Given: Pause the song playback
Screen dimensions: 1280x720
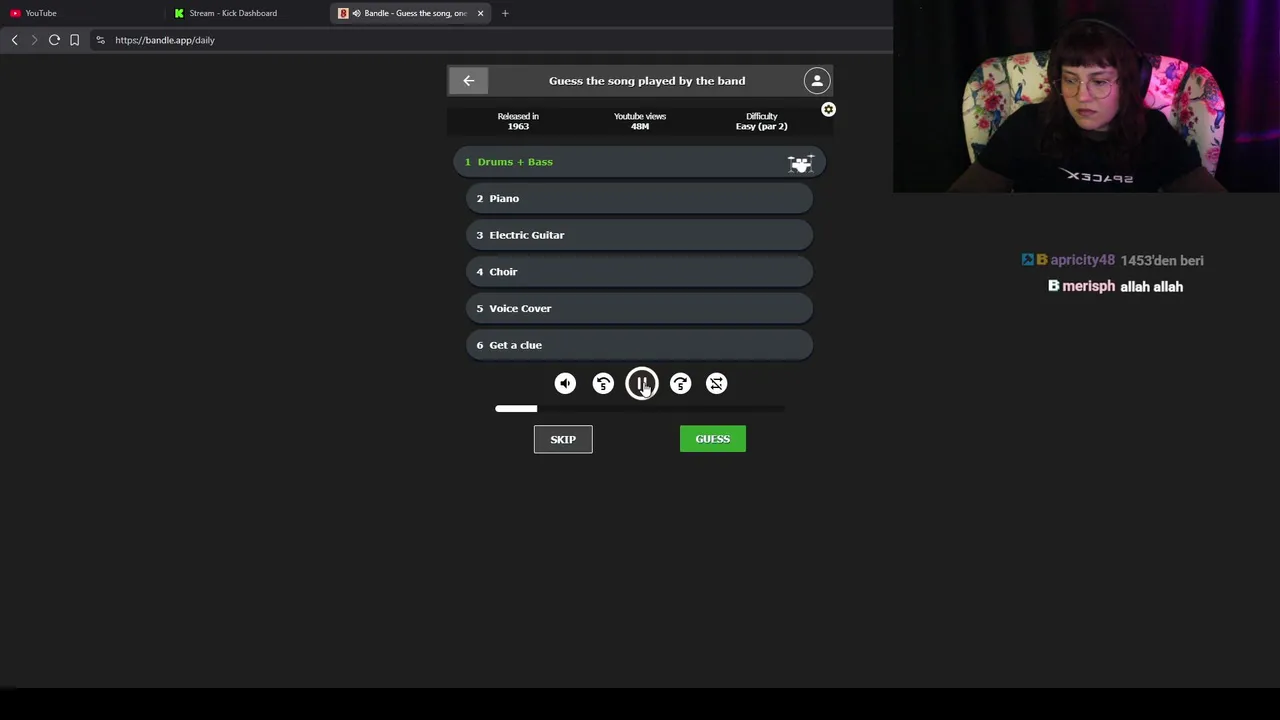Looking at the screenshot, I should click(642, 384).
